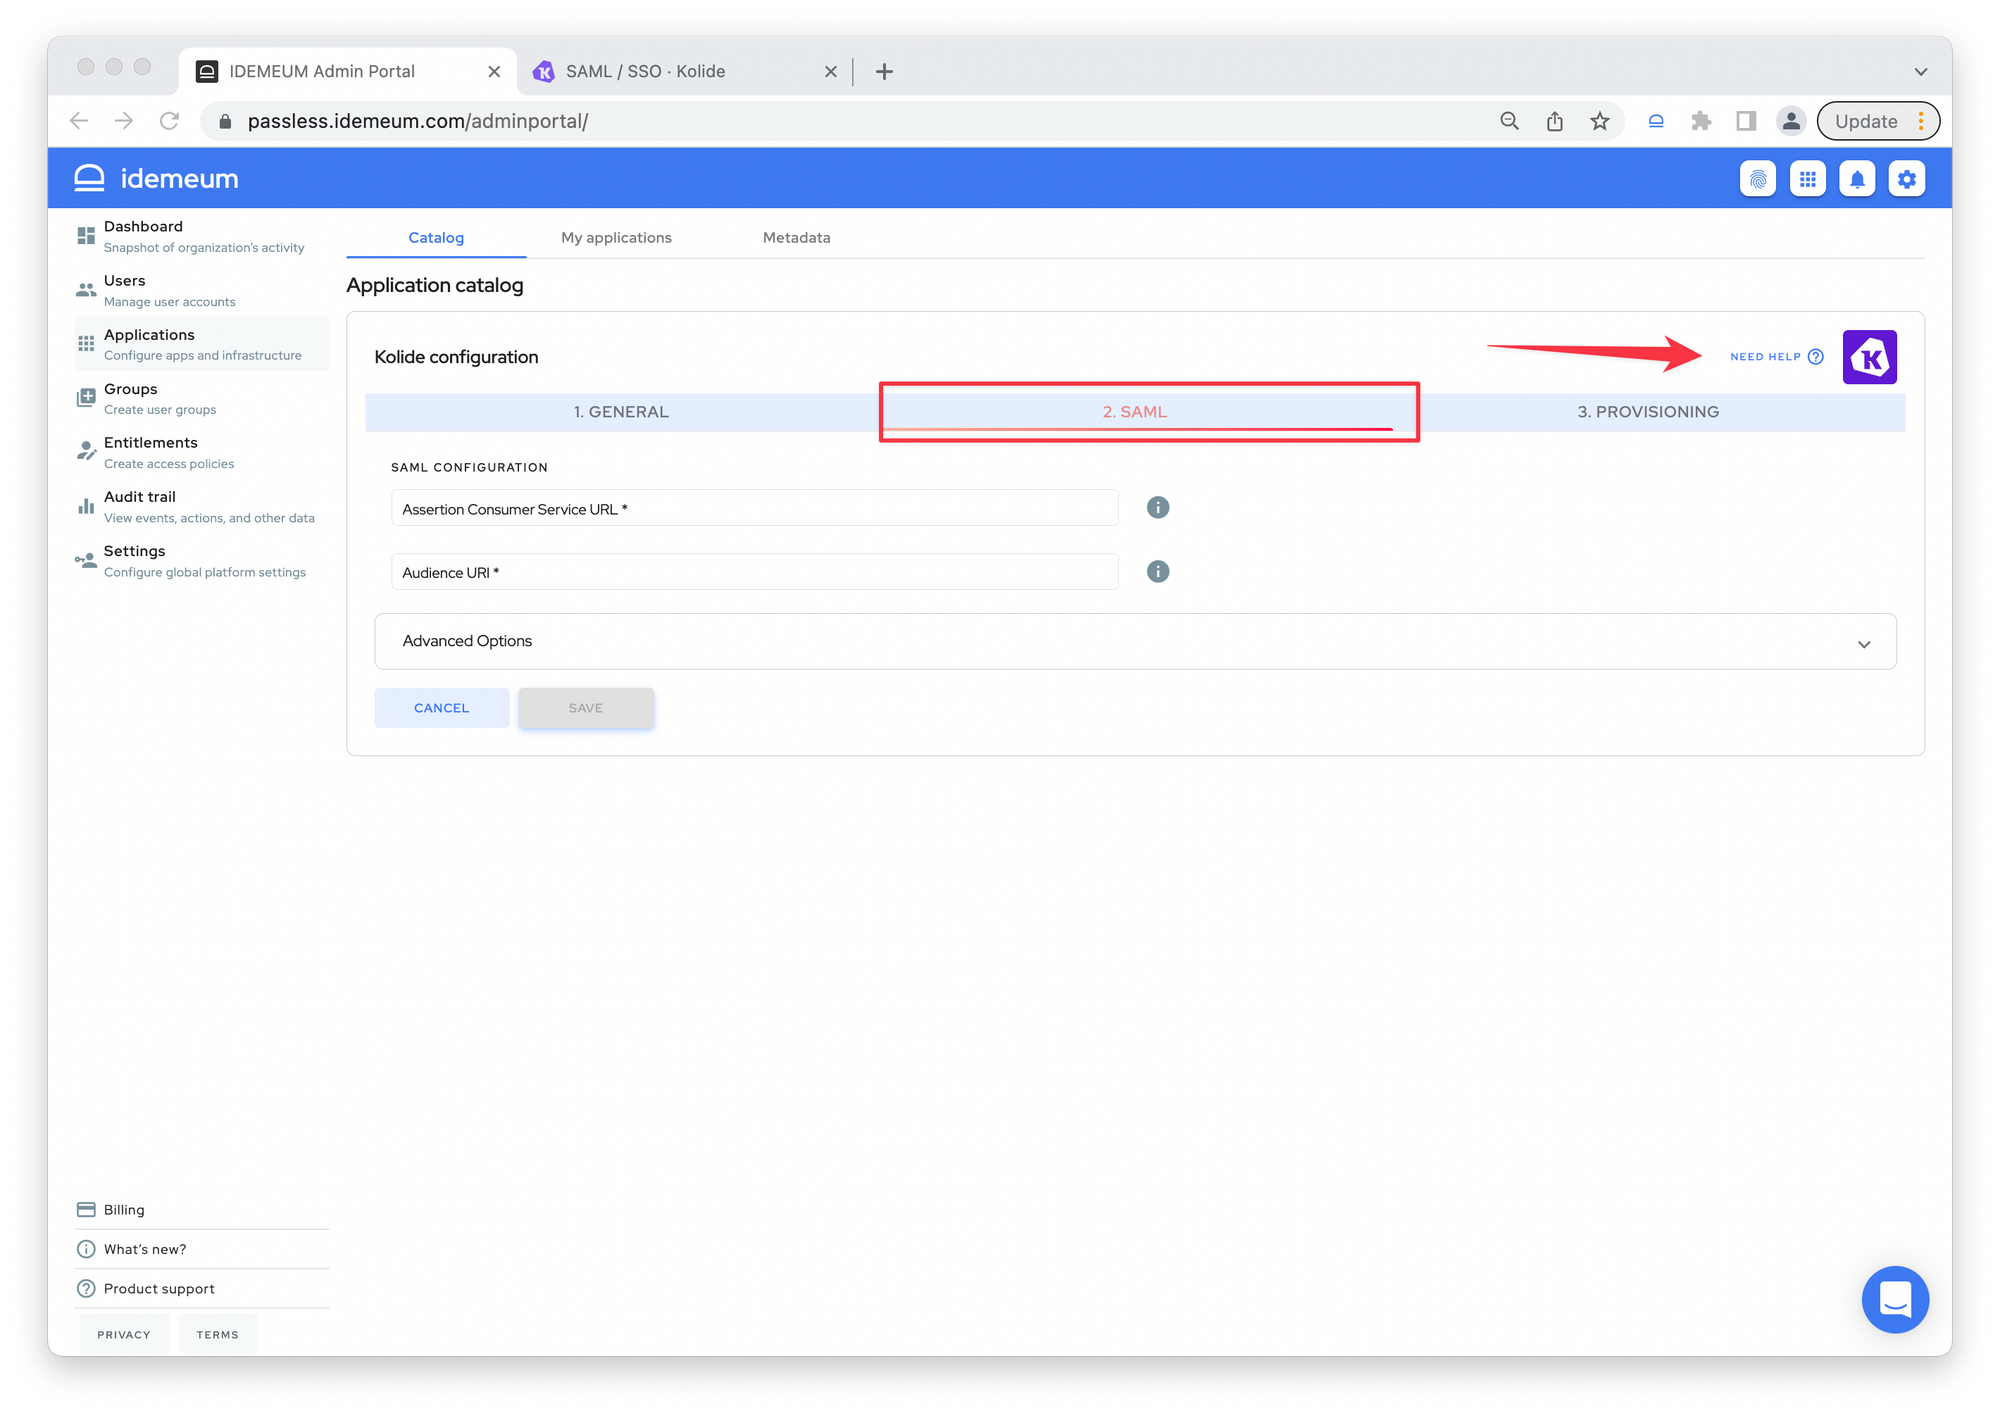Open Billing in the sidebar

[x=201, y=1209]
